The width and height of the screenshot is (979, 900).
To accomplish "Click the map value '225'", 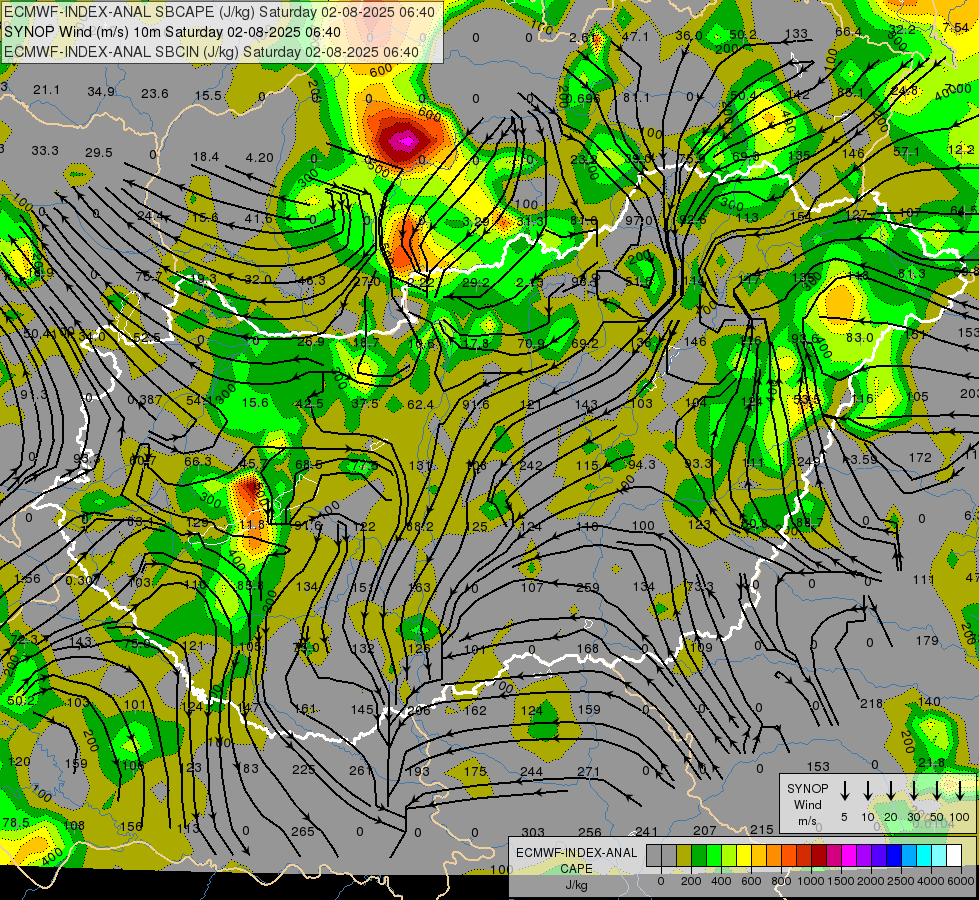I will 303,769.
